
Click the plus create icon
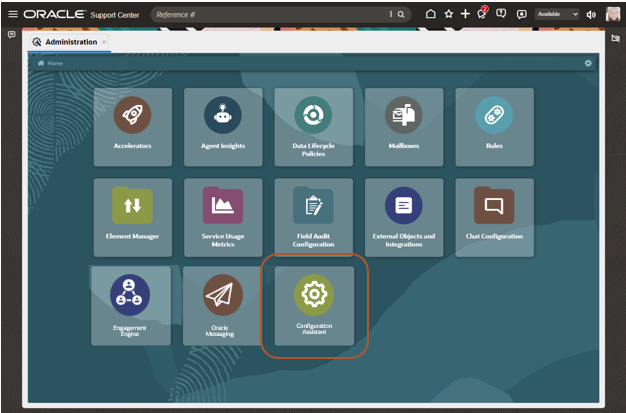point(465,14)
